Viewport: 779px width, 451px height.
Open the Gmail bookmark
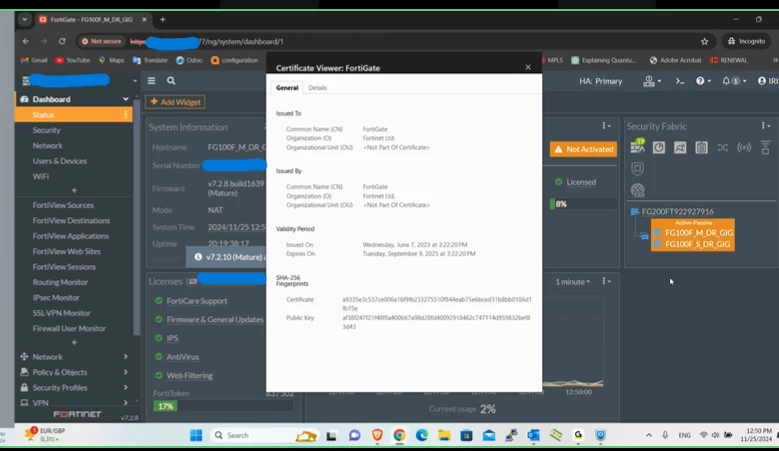[x=34, y=60]
